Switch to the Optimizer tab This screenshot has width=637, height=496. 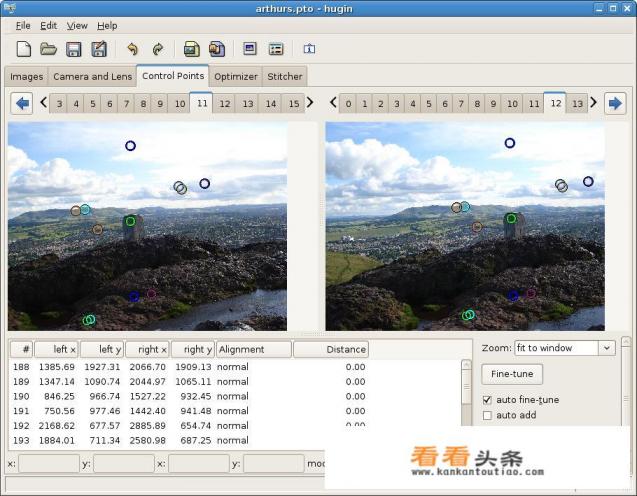(x=236, y=76)
